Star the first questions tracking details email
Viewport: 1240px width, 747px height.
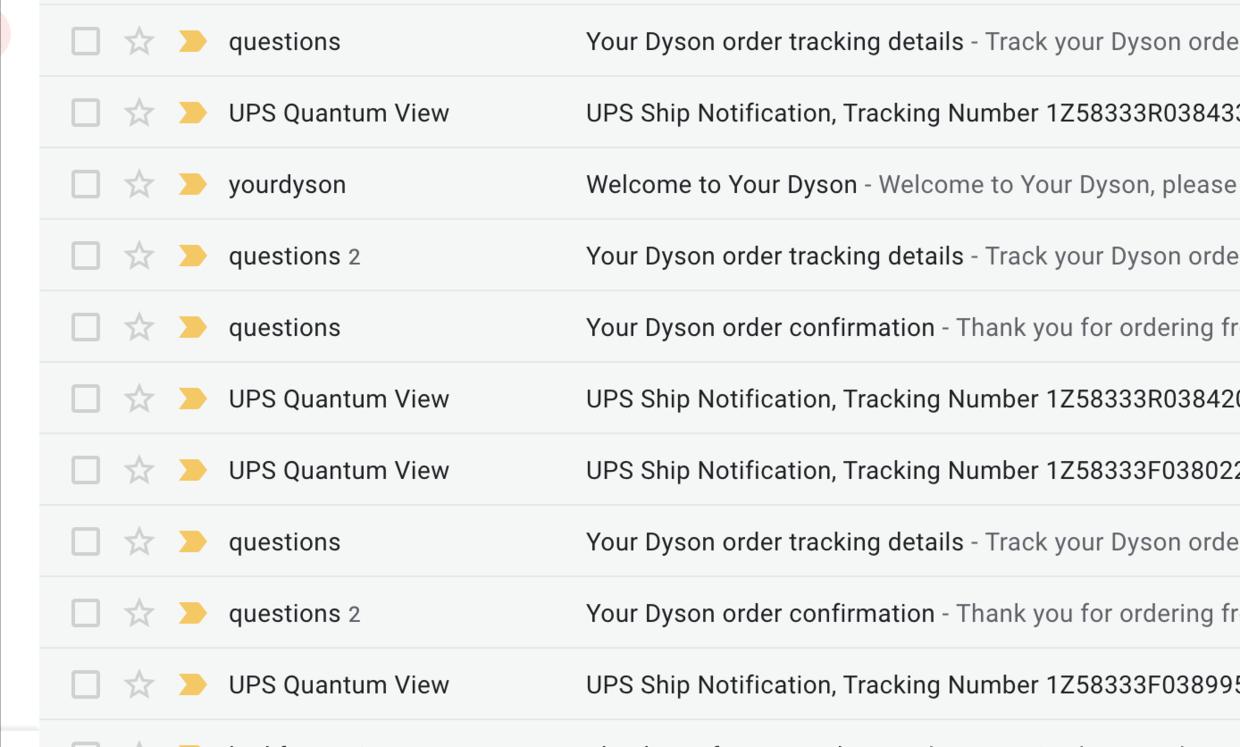pos(139,42)
